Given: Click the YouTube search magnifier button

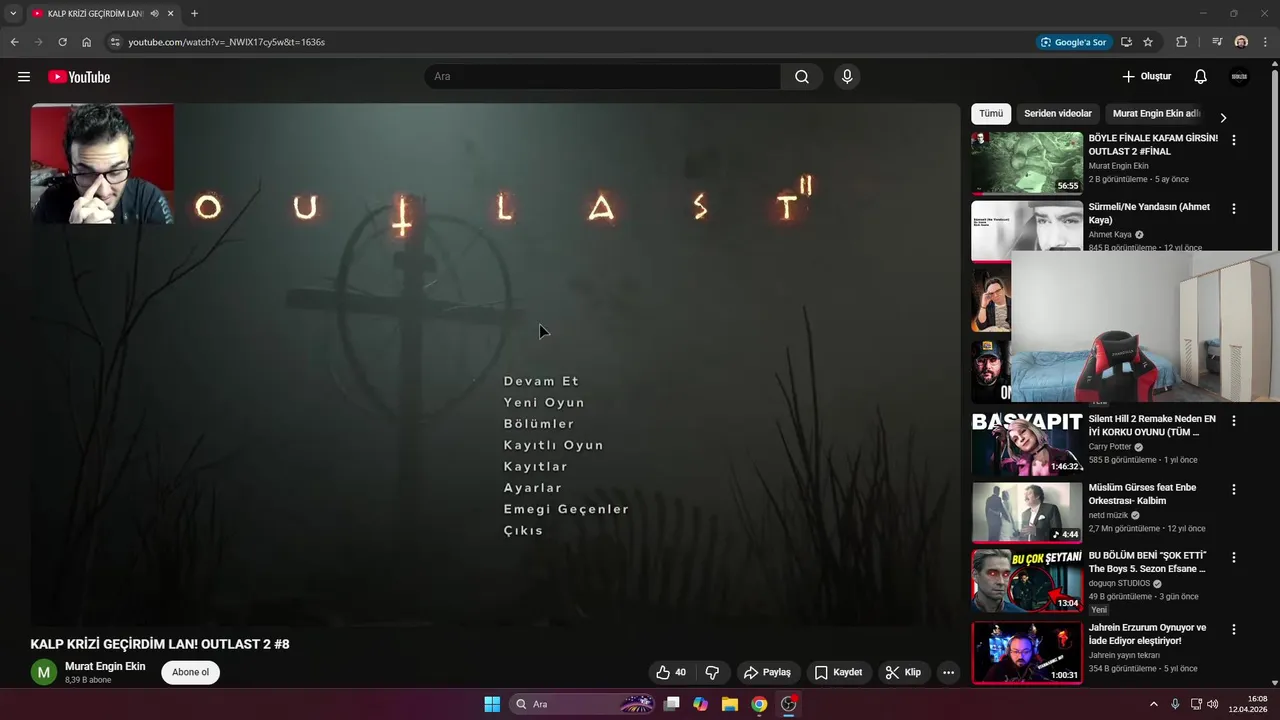Looking at the screenshot, I should (x=802, y=77).
